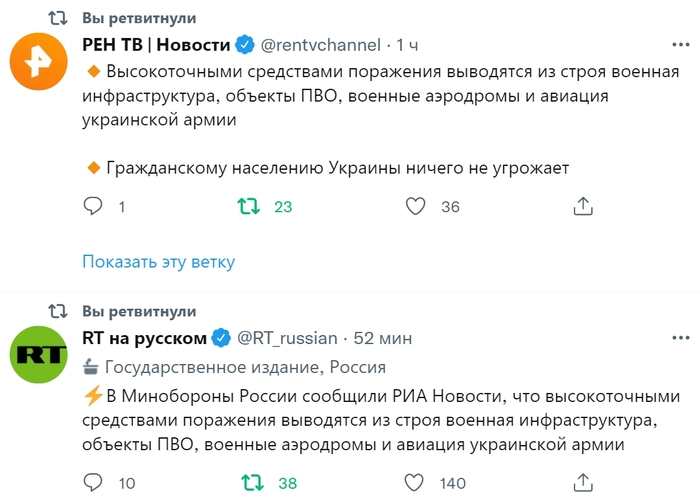
Task: Open the 1 ч timestamp of the REN TV tweet
Action: coord(407,45)
